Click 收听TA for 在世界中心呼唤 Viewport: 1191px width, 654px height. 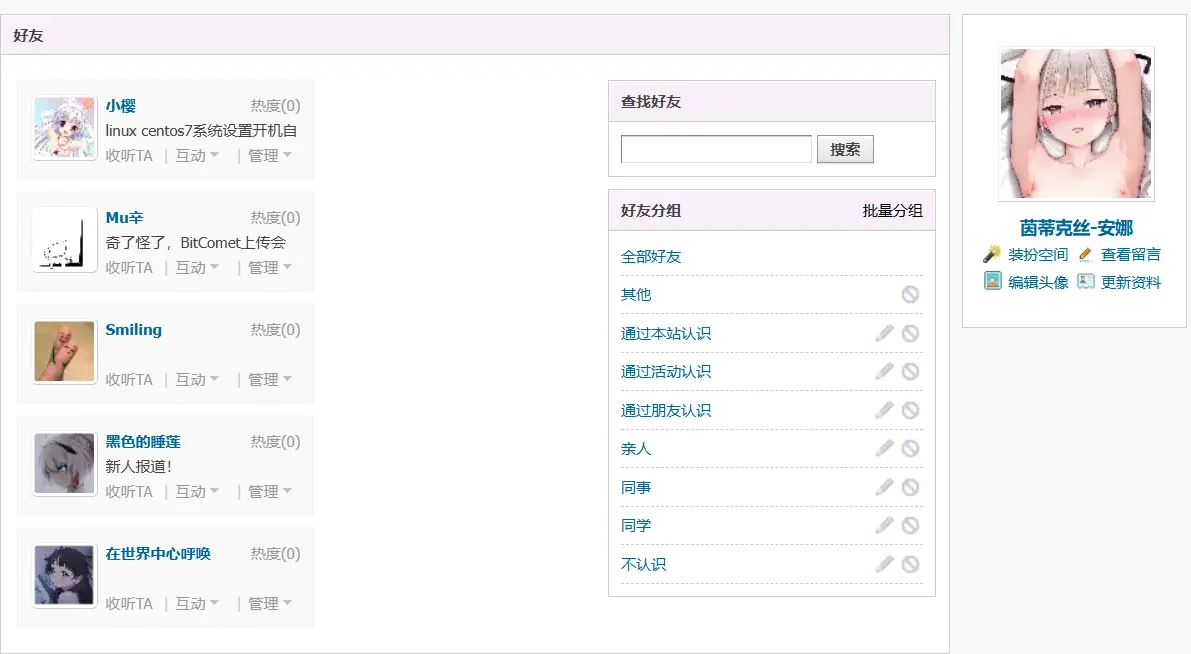(129, 604)
